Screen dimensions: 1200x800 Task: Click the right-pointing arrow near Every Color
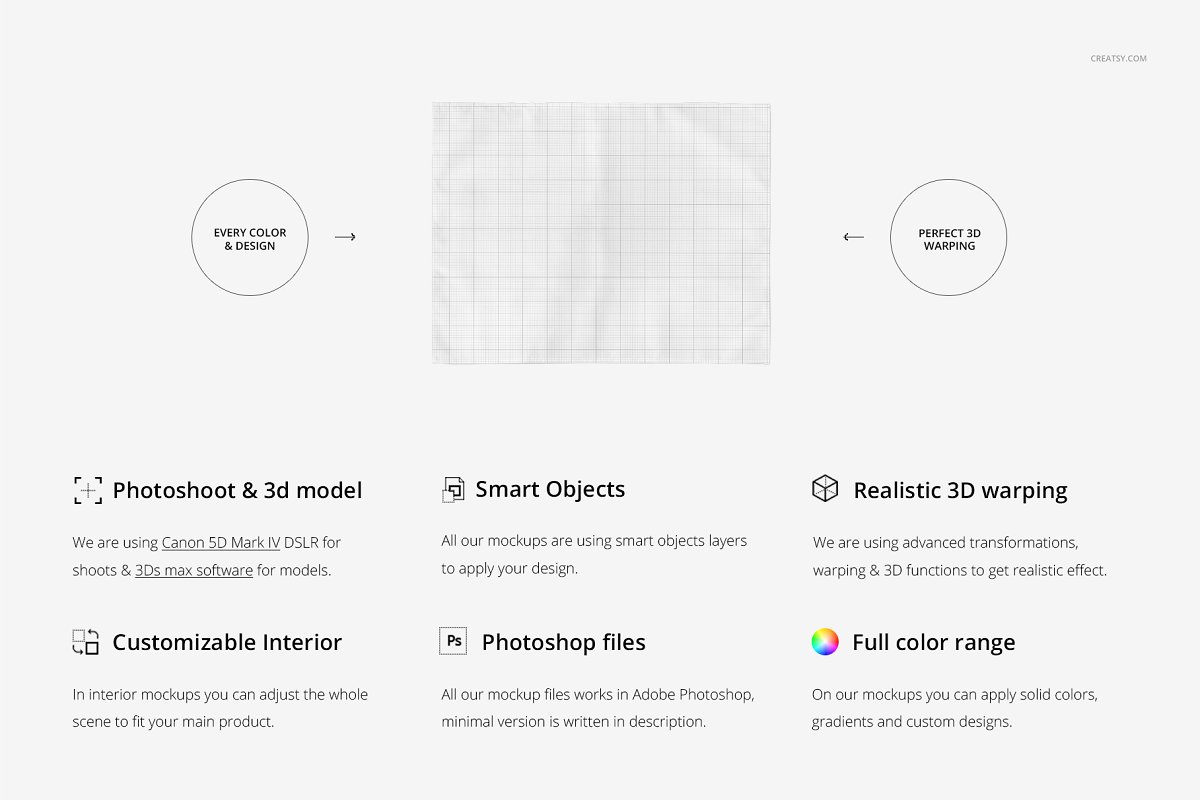click(x=345, y=237)
